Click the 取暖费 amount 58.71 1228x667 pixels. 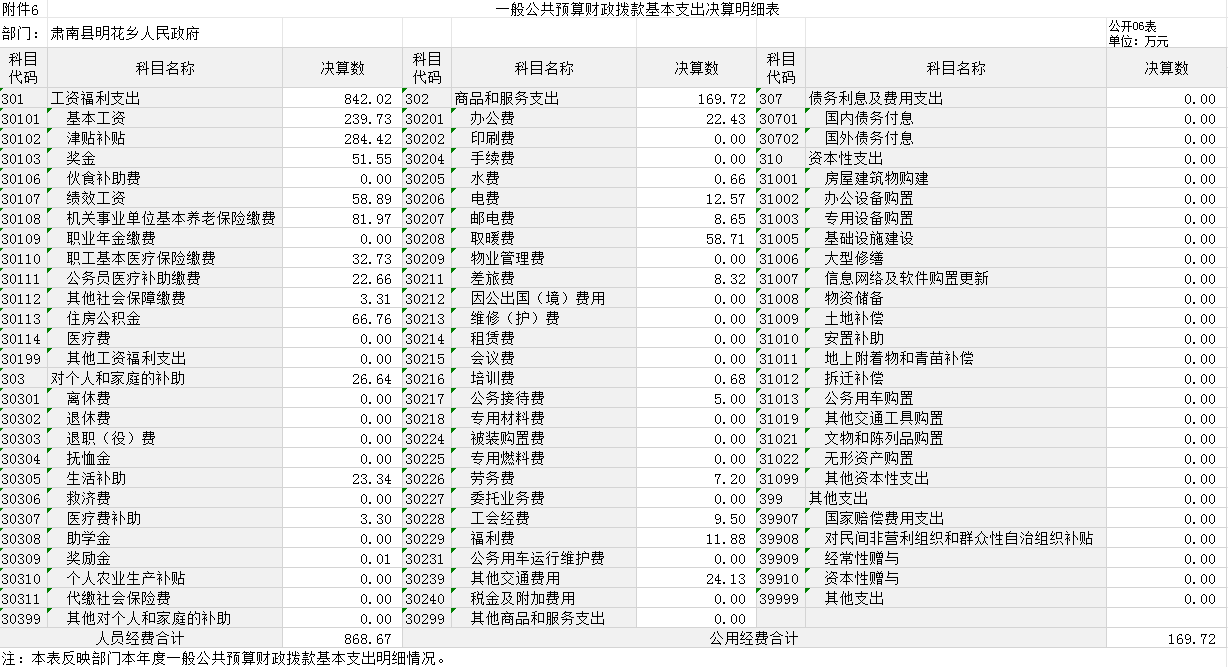click(696, 238)
